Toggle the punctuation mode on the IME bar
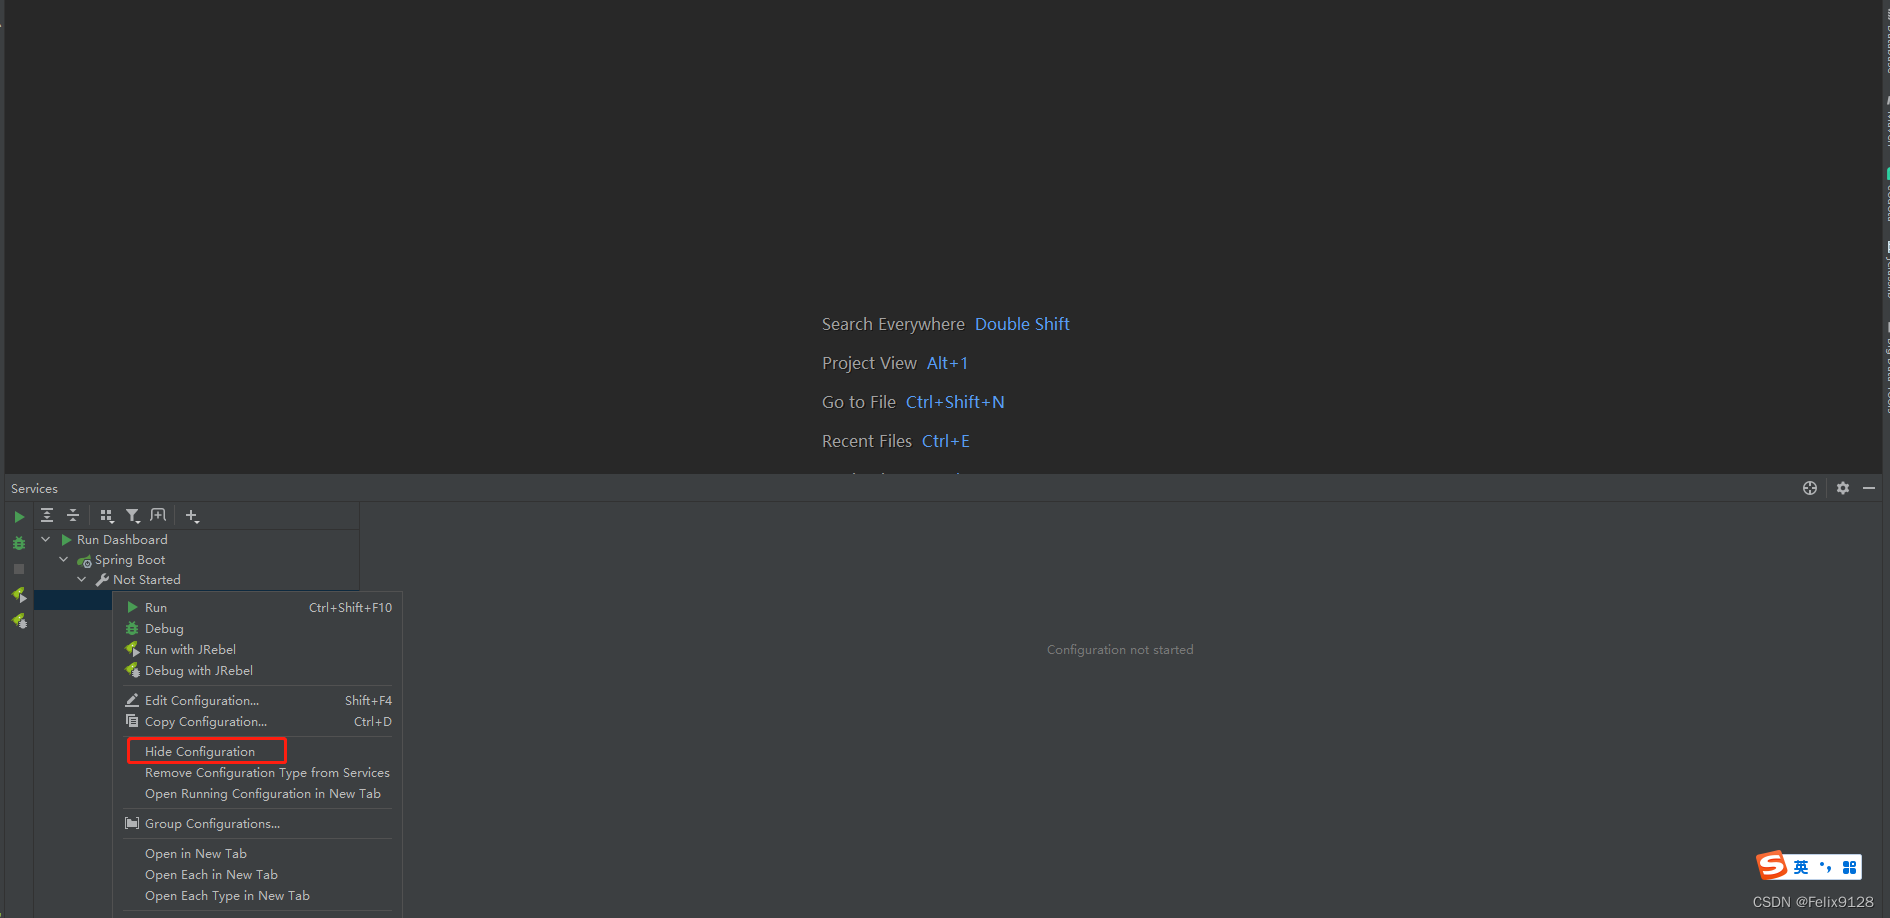Viewport: 1890px width, 918px height. (x=1825, y=867)
